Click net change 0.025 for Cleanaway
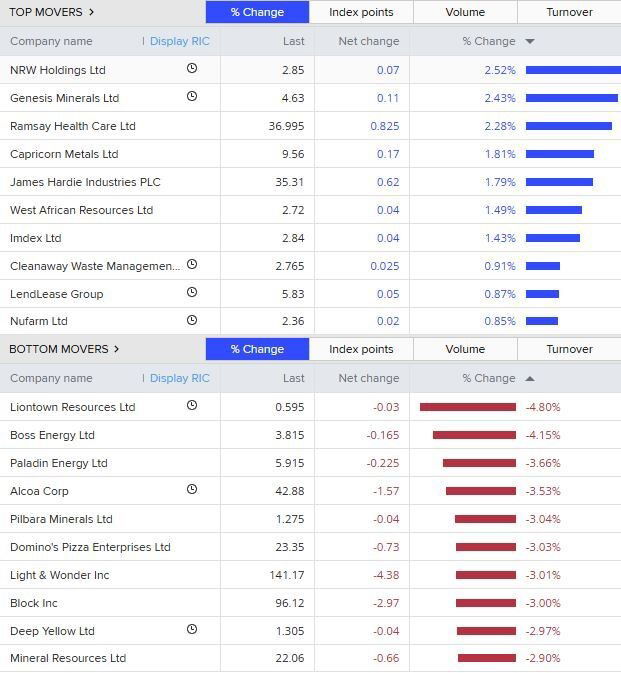The height and width of the screenshot is (673, 621). pyautogui.click(x=385, y=266)
